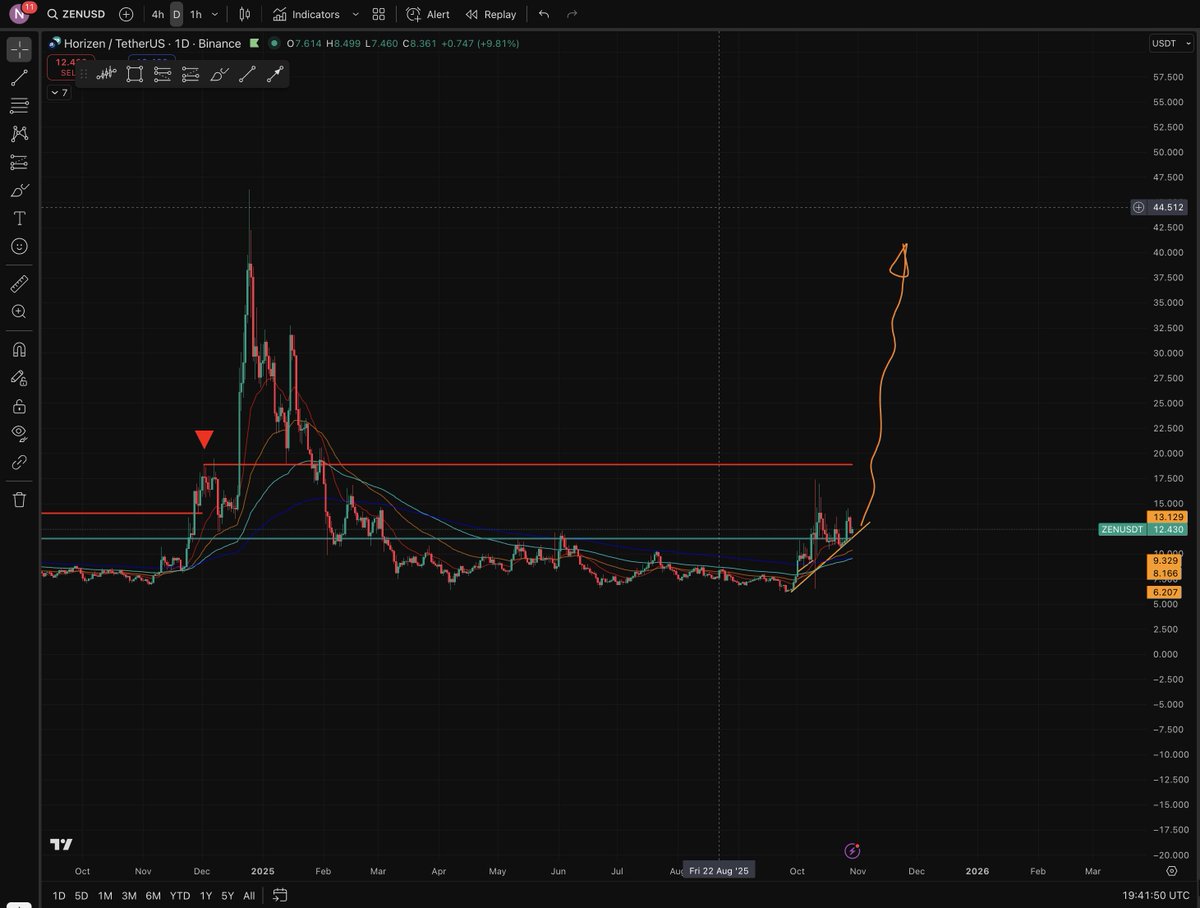Set the range to All
This screenshot has height=908, width=1200.
point(249,896)
